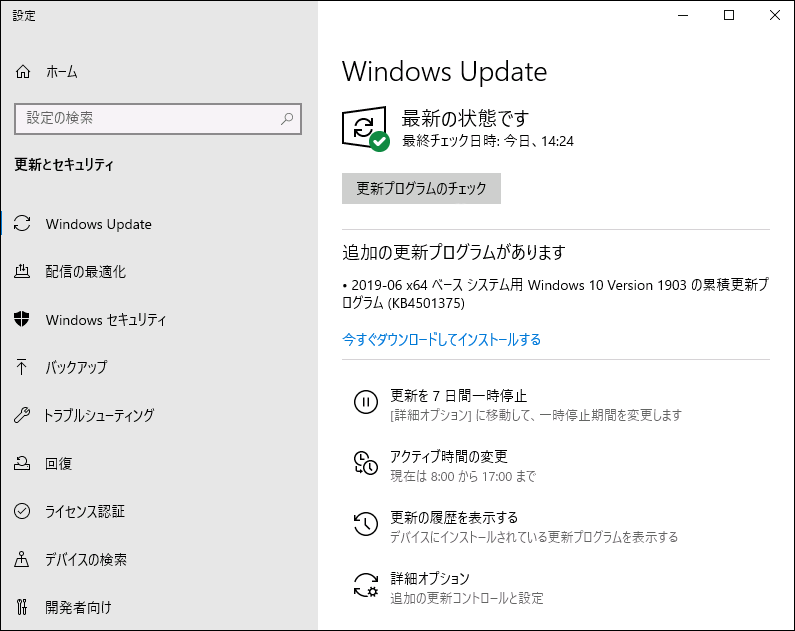Image resolution: width=795 pixels, height=631 pixels.
Task: Click the Windows Update sync arrows sidebar icon
Action: (22, 224)
